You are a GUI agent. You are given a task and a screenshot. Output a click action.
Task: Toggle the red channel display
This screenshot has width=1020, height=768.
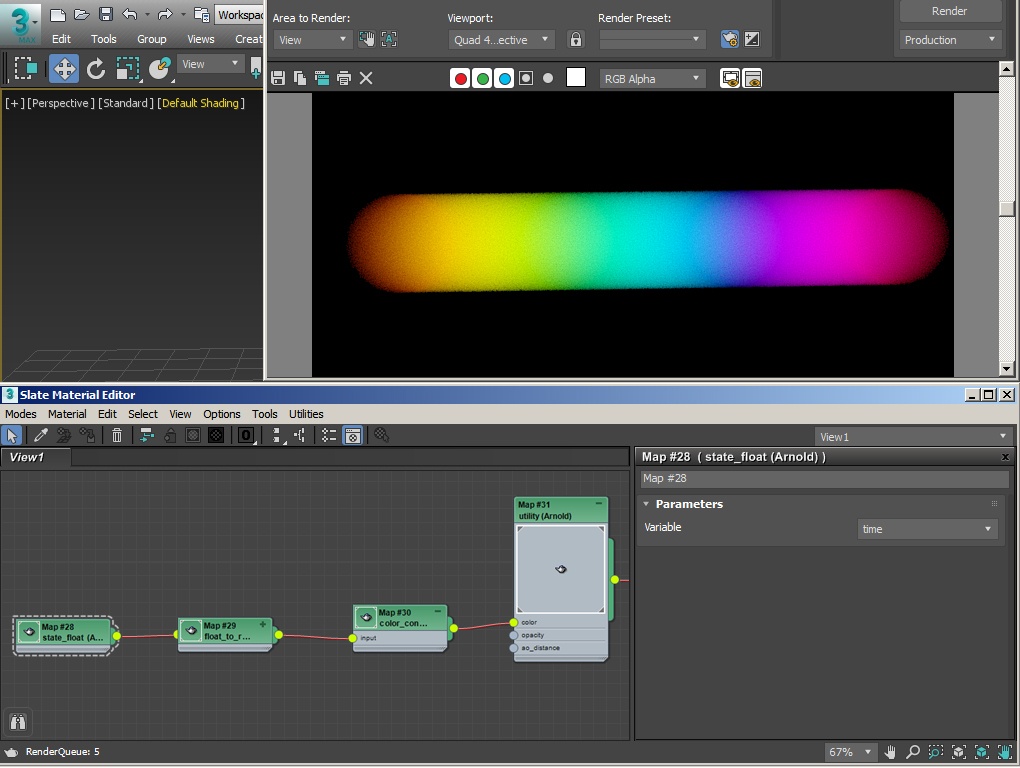(x=461, y=79)
